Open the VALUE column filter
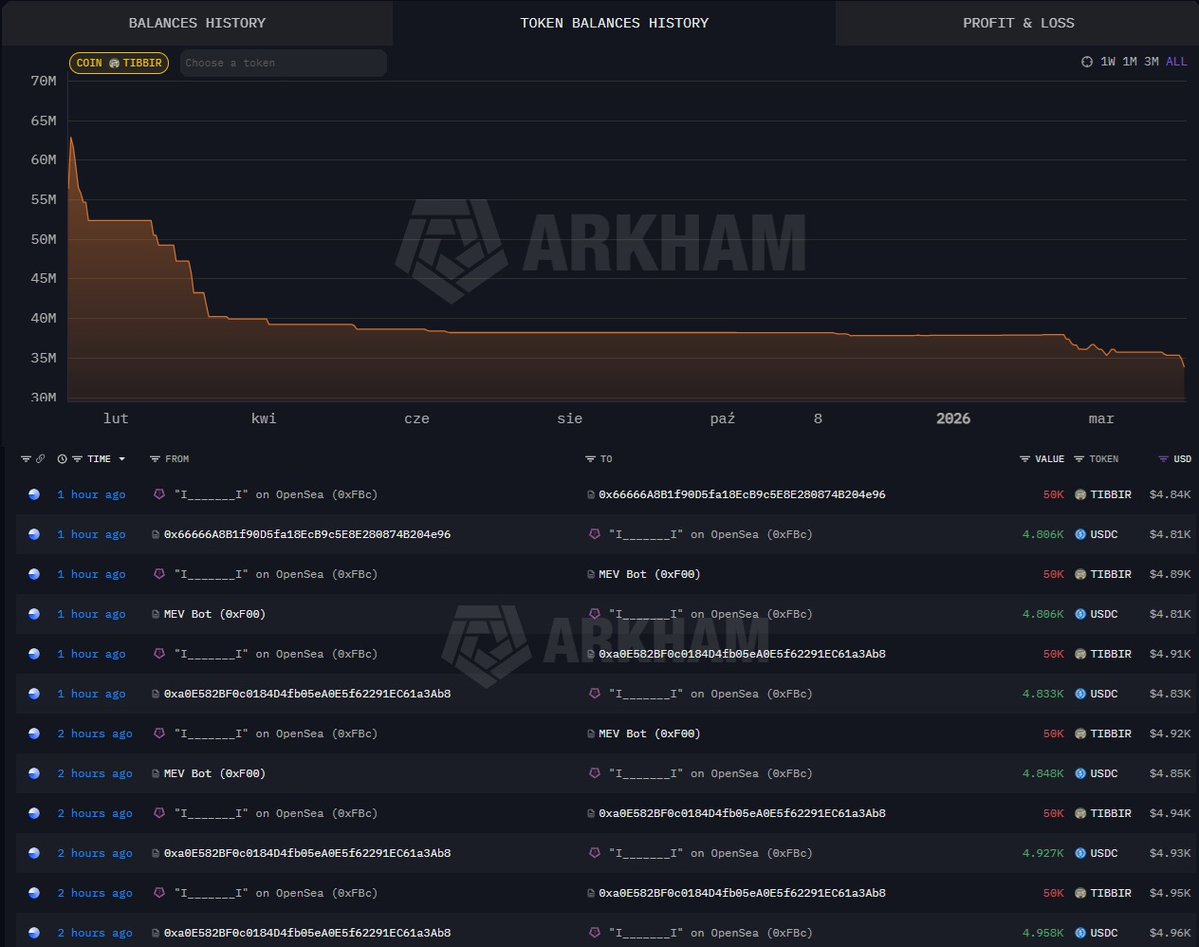The image size is (1199, 947). 1025,459
